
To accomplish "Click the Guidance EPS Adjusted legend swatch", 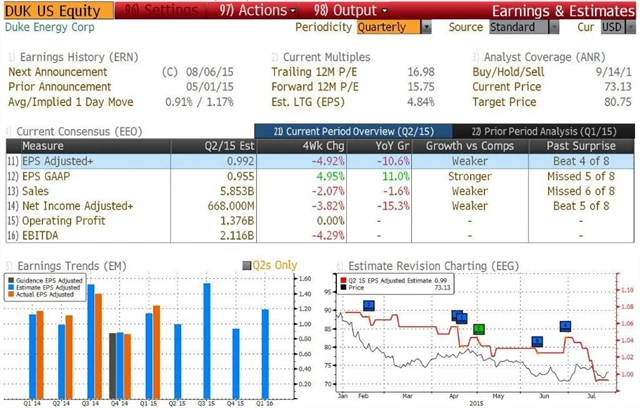I will (11, 281).
